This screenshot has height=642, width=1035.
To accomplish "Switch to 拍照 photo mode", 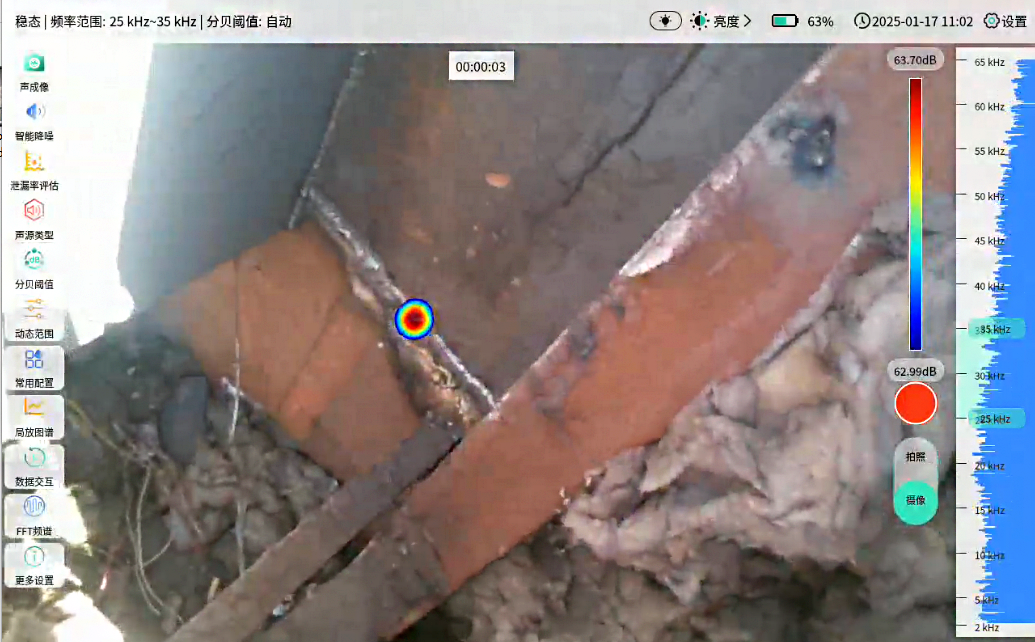I will click(915, 456).
